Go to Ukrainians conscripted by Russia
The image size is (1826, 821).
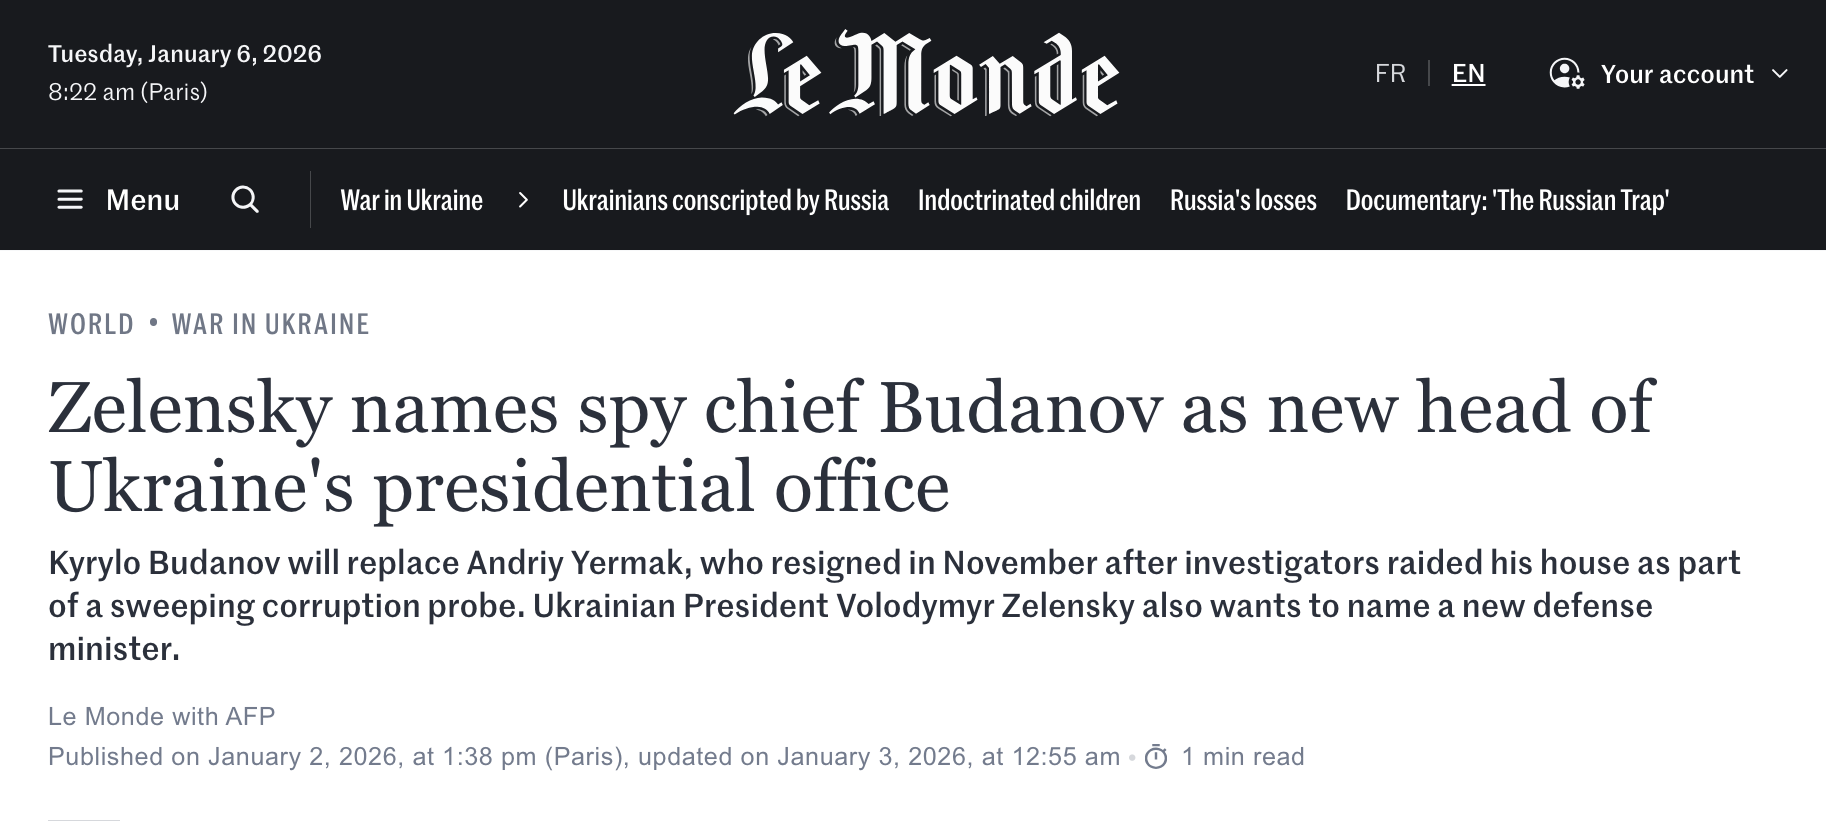coord(725,200)
